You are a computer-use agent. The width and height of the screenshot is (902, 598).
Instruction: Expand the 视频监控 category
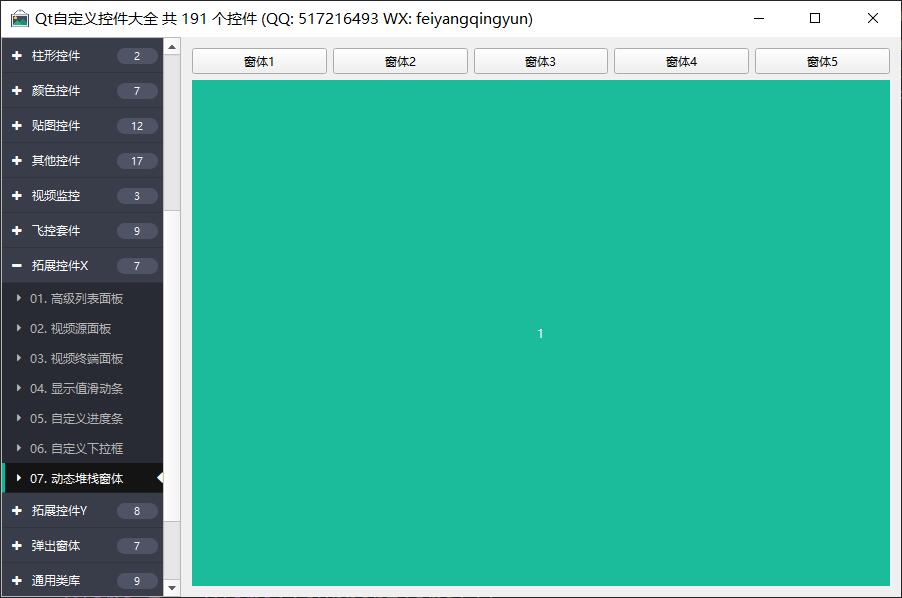(x=56, y=196)
